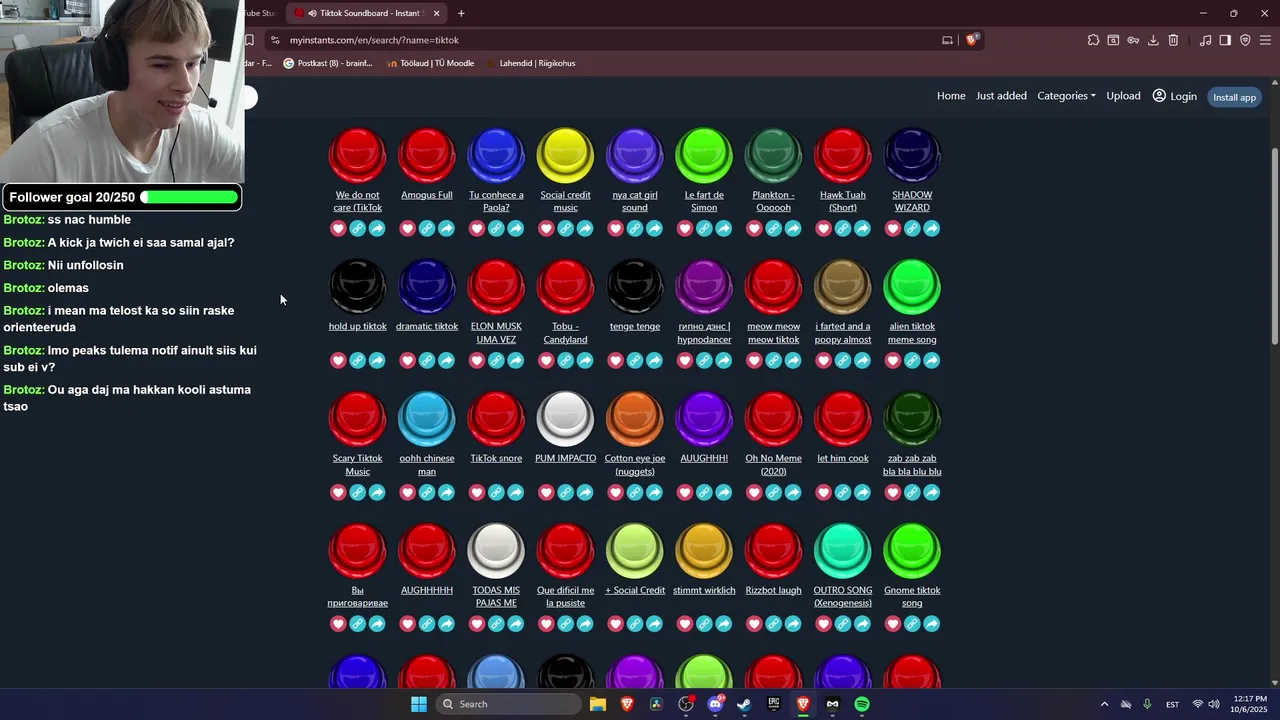
Task: Open a new browser tab
Action: [461, 13]
